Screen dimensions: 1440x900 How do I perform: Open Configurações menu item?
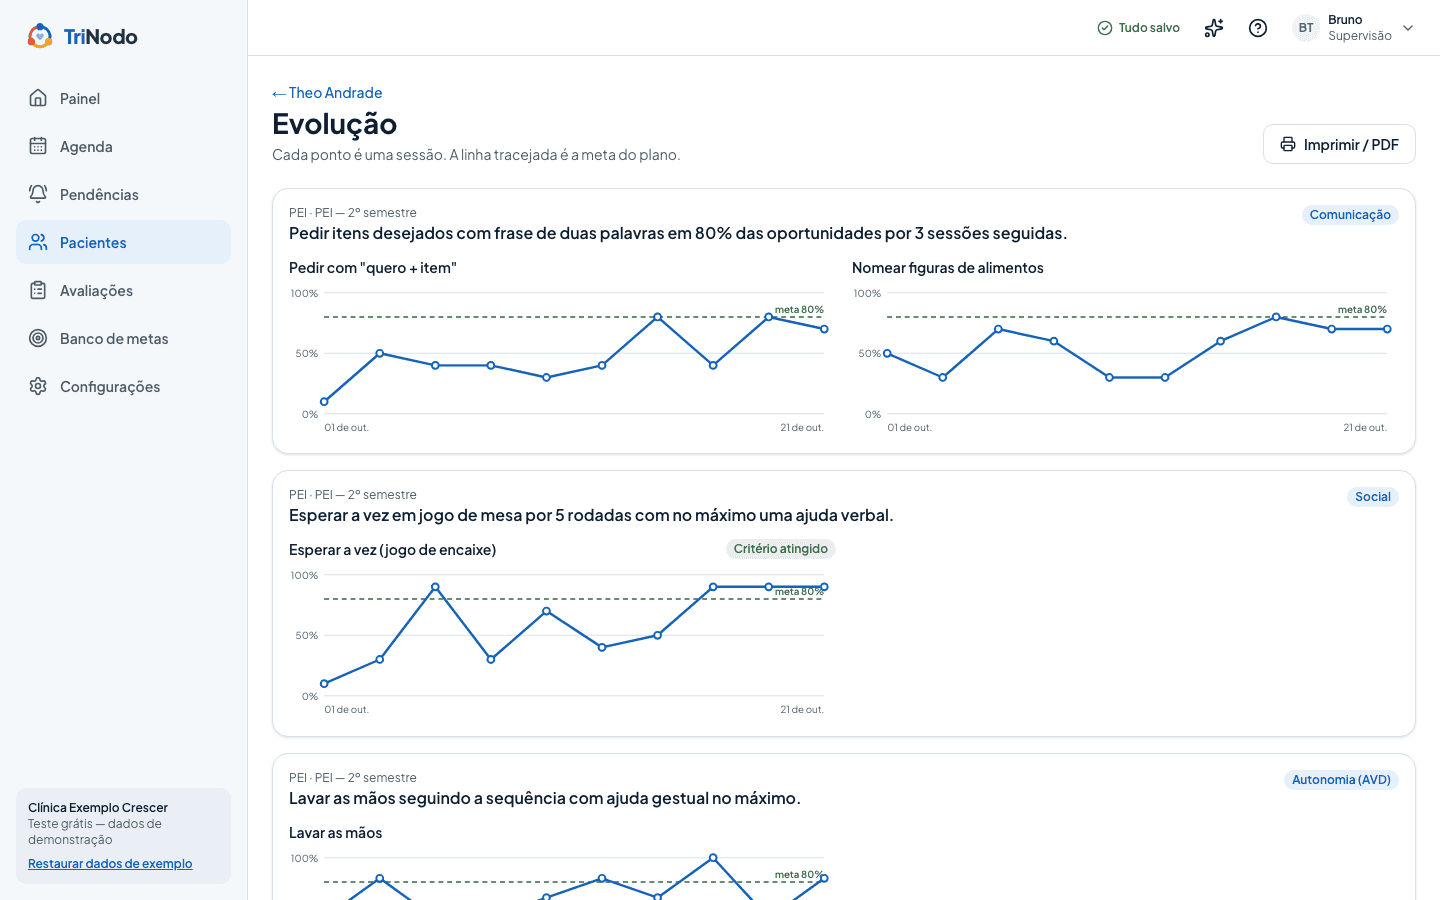123,386
